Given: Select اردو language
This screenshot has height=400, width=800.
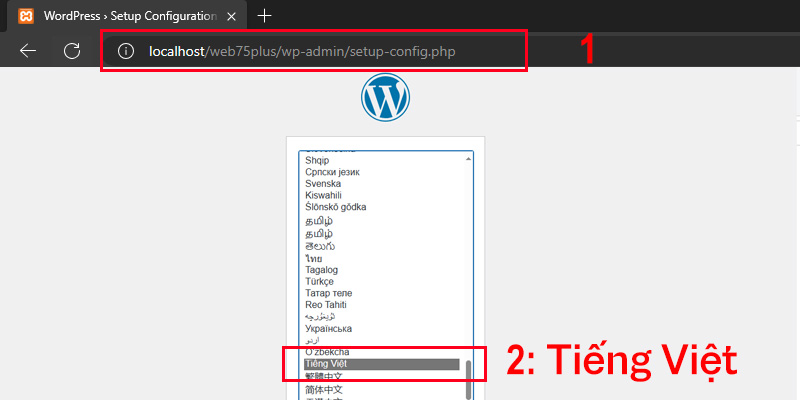Looking at the screenshot, I should click(x=312, y=340).
